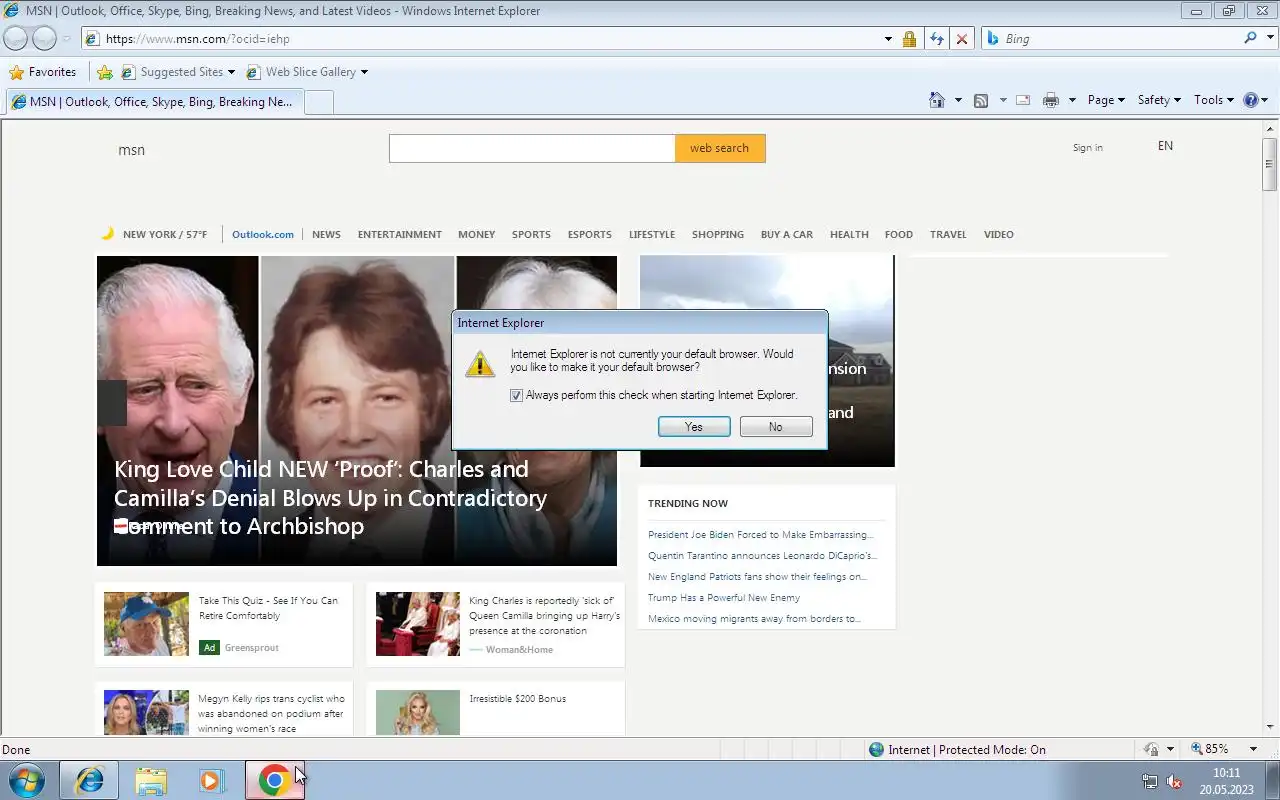This screenshot has width=1280, height=800.
Task: Expand the Print options dropdown arrow
Action: [1072, 100]
